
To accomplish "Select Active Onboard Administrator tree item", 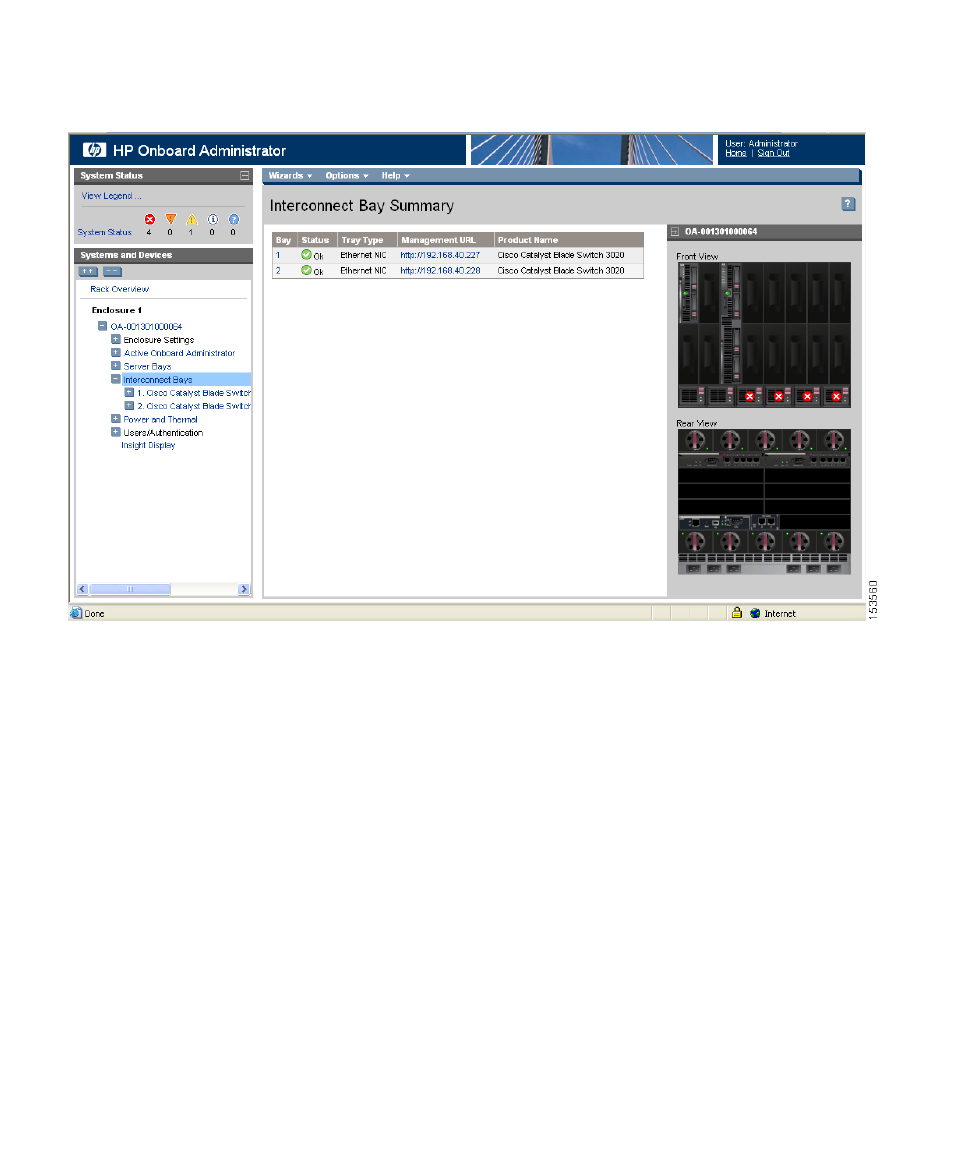I will (179, 353).
